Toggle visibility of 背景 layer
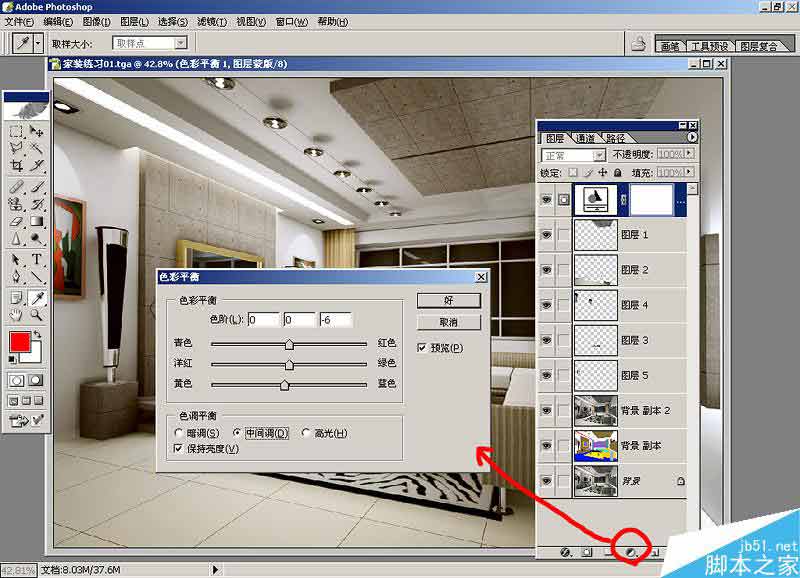800x578 pixels. pyautogui.click(x=546, y=481)
